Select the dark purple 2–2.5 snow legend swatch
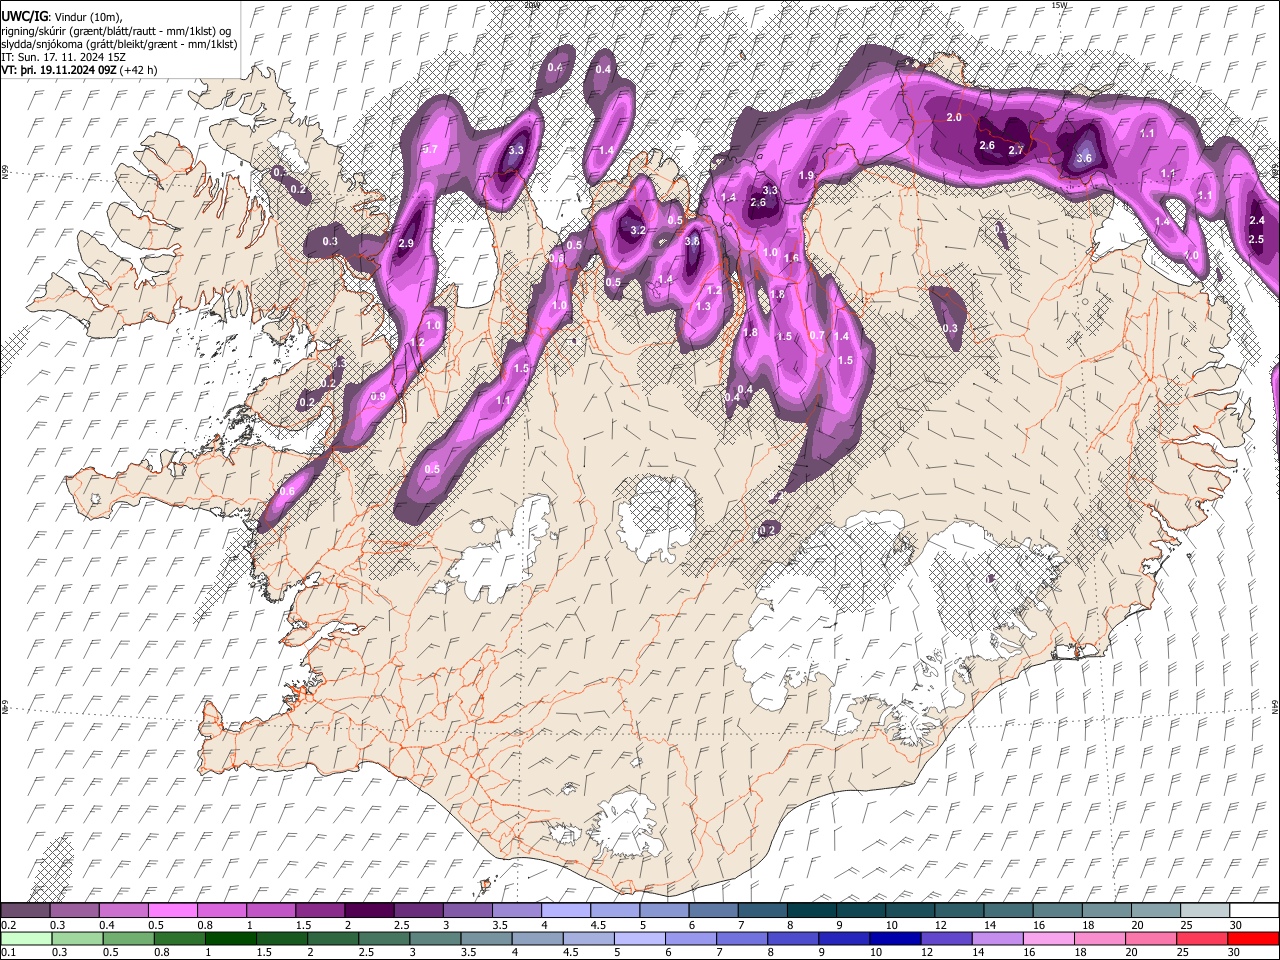This screenshot has width=1280, height=960. 369,911
